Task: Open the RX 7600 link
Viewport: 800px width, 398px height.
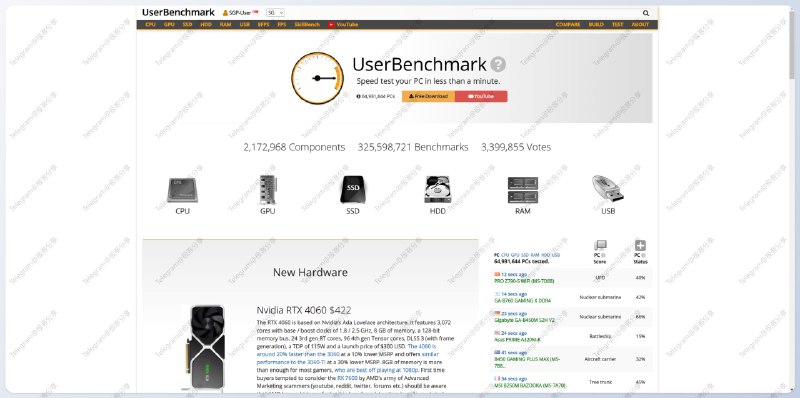Action: click(x=348, y=378)
